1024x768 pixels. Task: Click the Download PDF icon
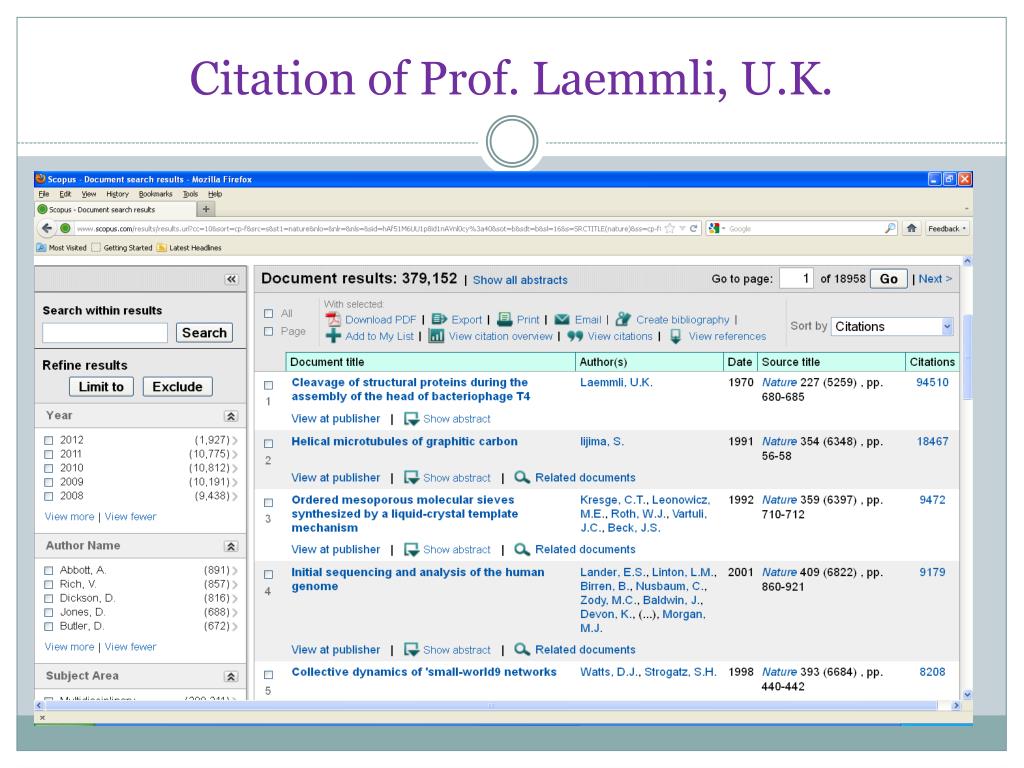tap(333, 319)
